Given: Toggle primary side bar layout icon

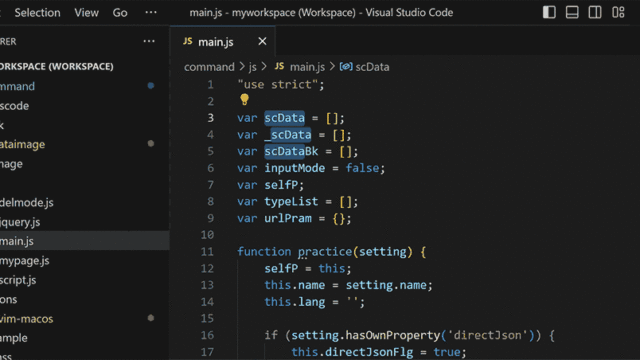Looking at the screenshot, I should tap(549, 12).
